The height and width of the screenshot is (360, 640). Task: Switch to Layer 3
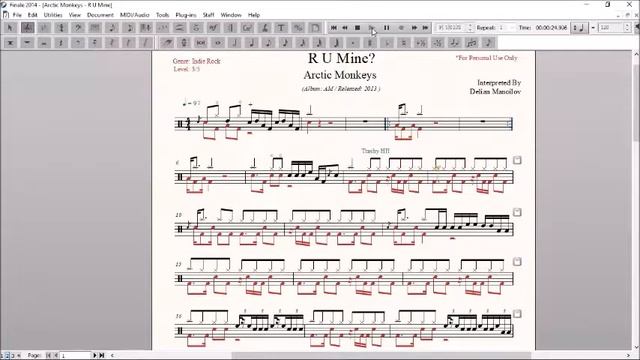pos(13,356)
